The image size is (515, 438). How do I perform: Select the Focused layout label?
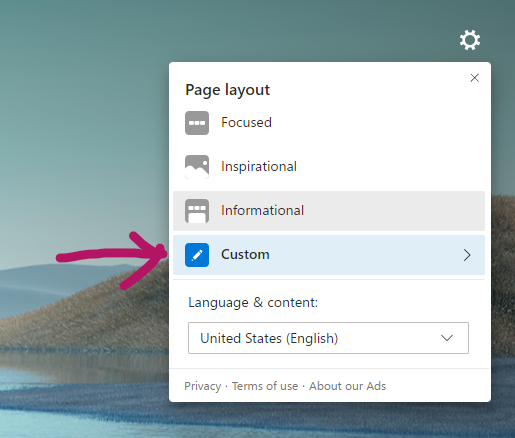tap(246, 122)
